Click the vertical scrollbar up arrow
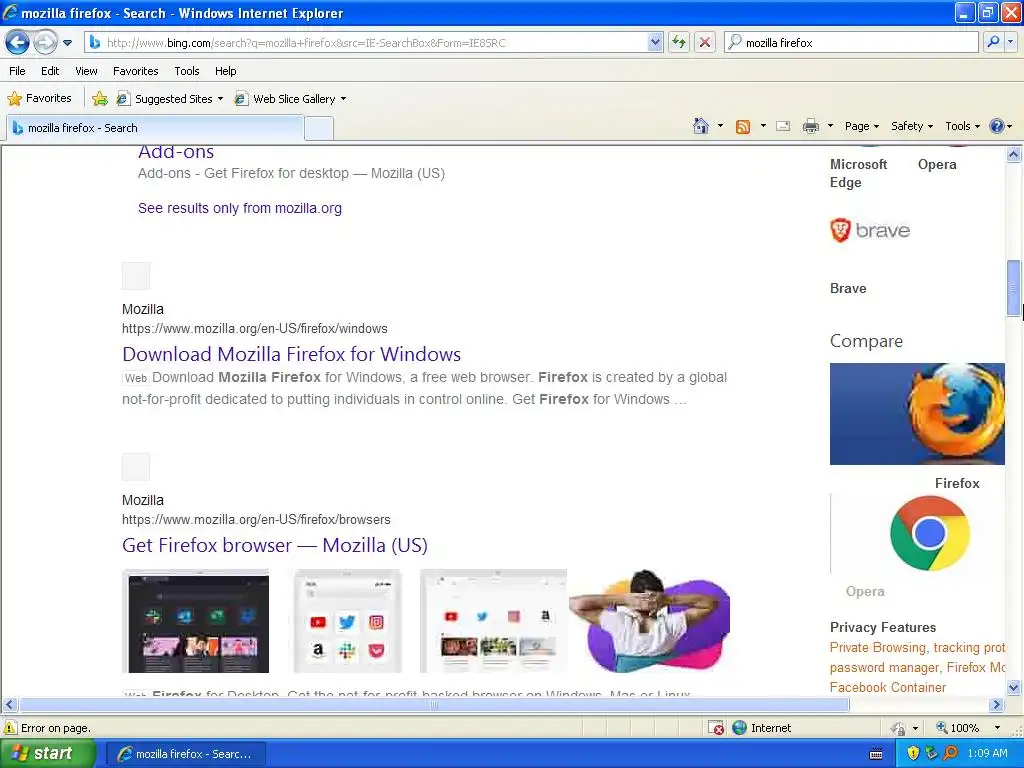1024x768 pixels. [x=1014, y=155]
